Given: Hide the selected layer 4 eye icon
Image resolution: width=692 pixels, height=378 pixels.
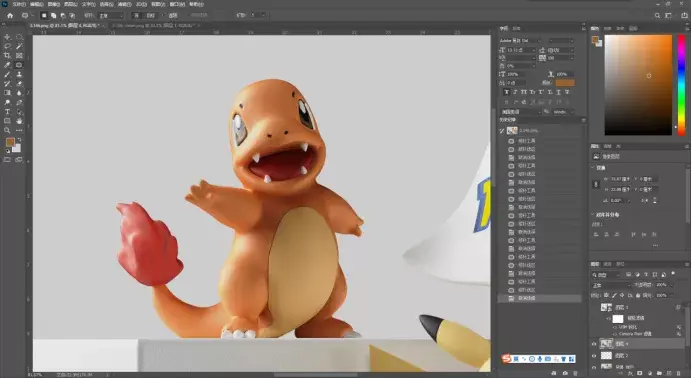Looking at the screenshot, I should pyautogui.click(x=594, y=344).
